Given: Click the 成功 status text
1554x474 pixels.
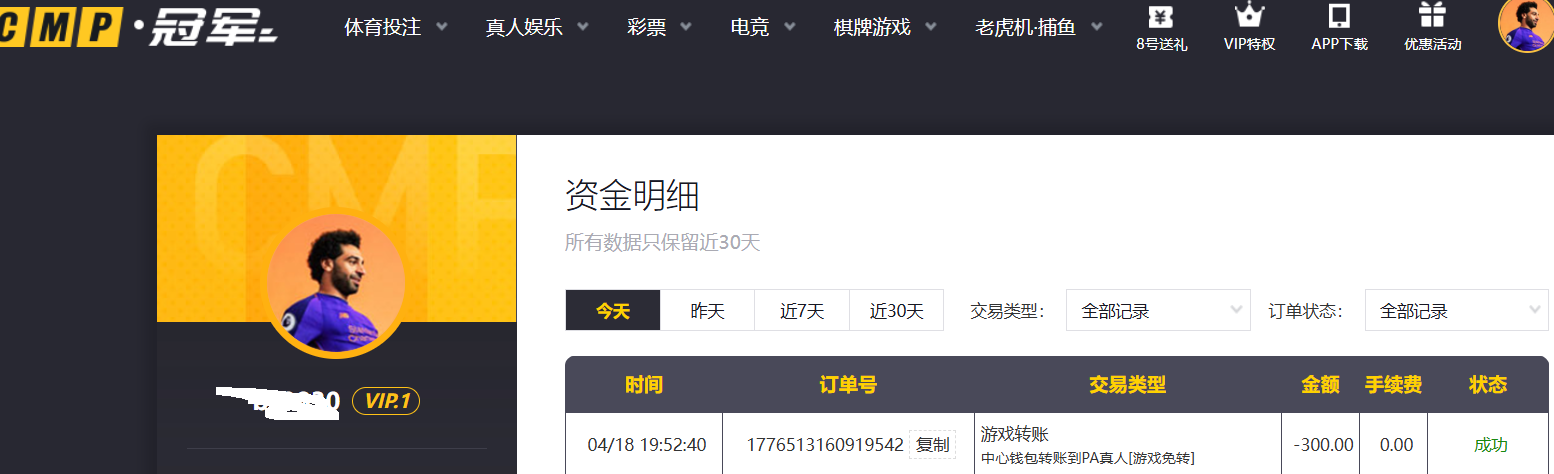Looking at the screenshot, I should tap(1490, 445).
